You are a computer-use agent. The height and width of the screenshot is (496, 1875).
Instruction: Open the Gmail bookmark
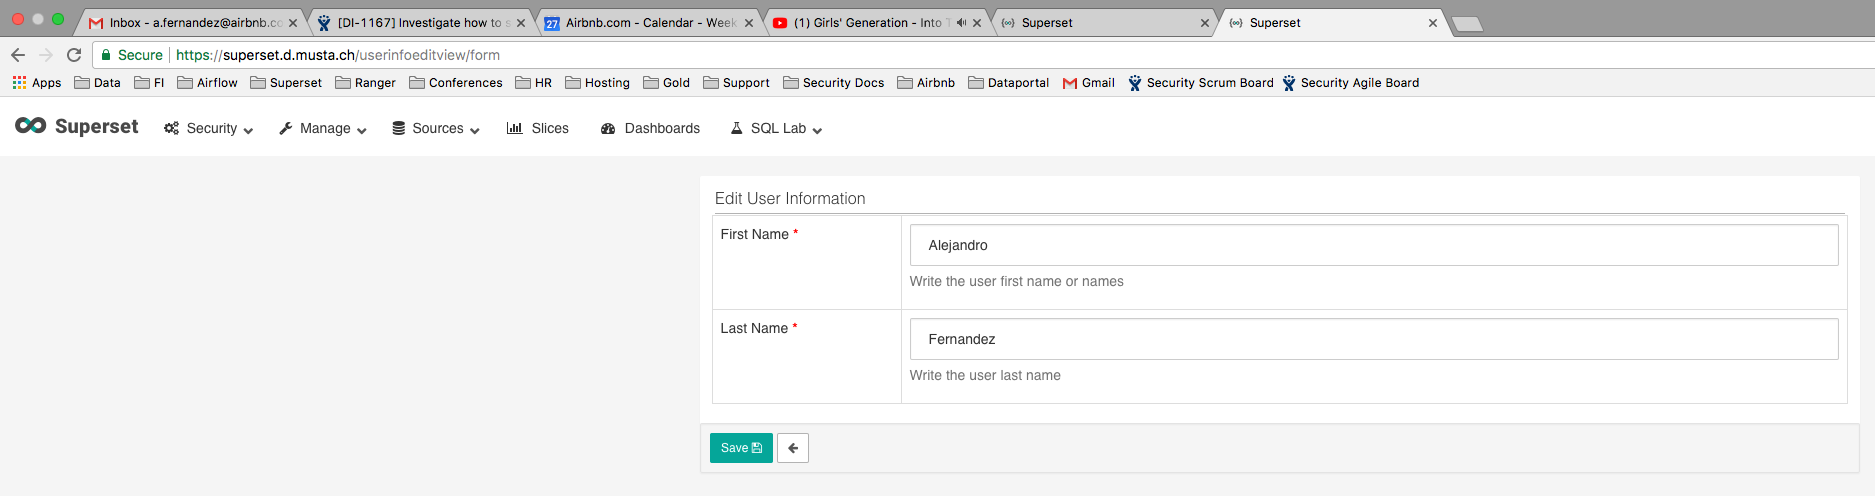[1089, 83]
